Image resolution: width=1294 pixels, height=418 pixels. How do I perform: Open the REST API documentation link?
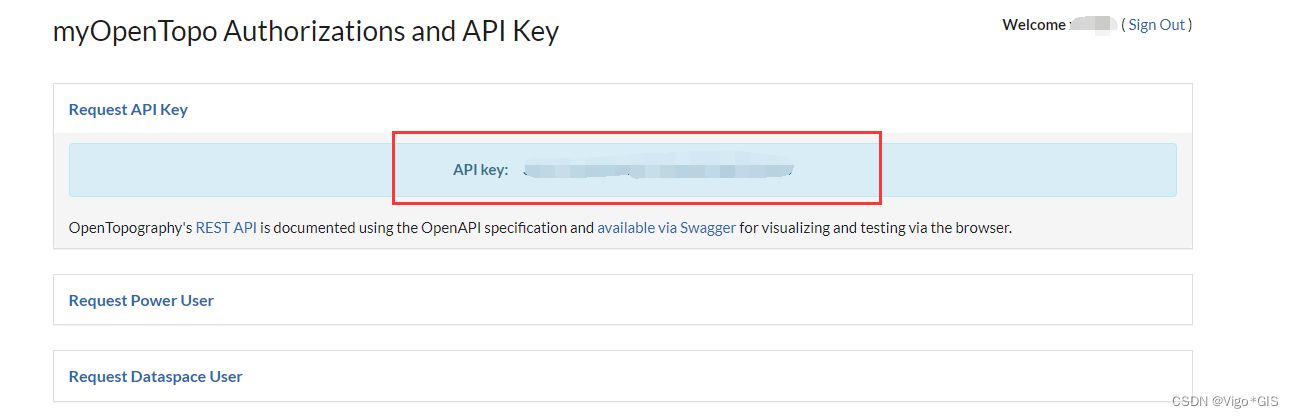coord(226,227)
